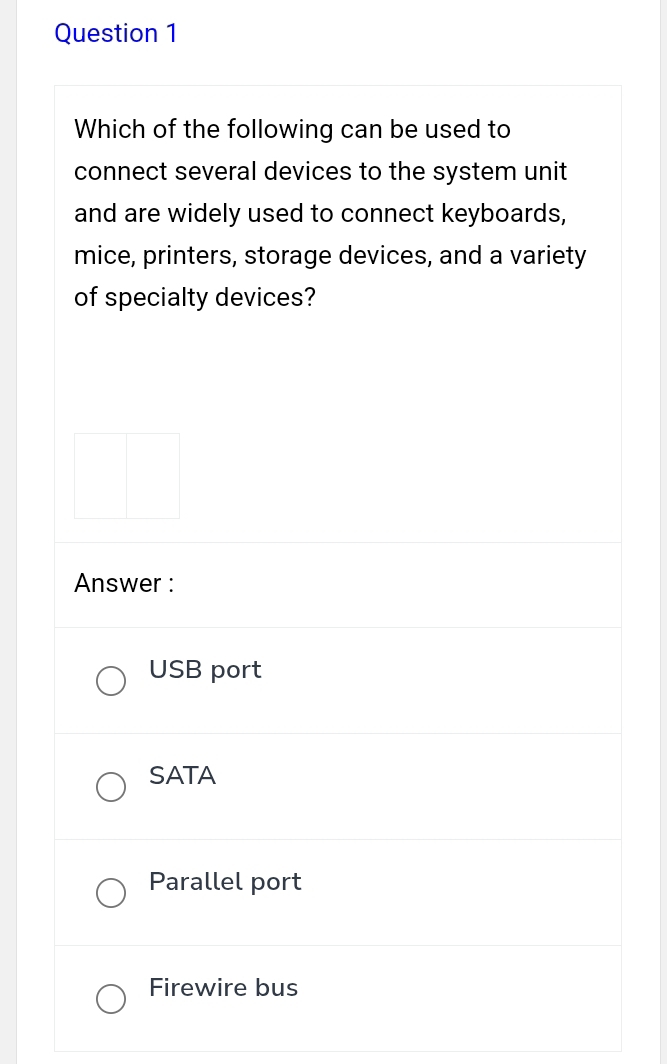The image size is (667, 1064).
Task: Click the Question 1 heading link
Action: coord(116,33)
